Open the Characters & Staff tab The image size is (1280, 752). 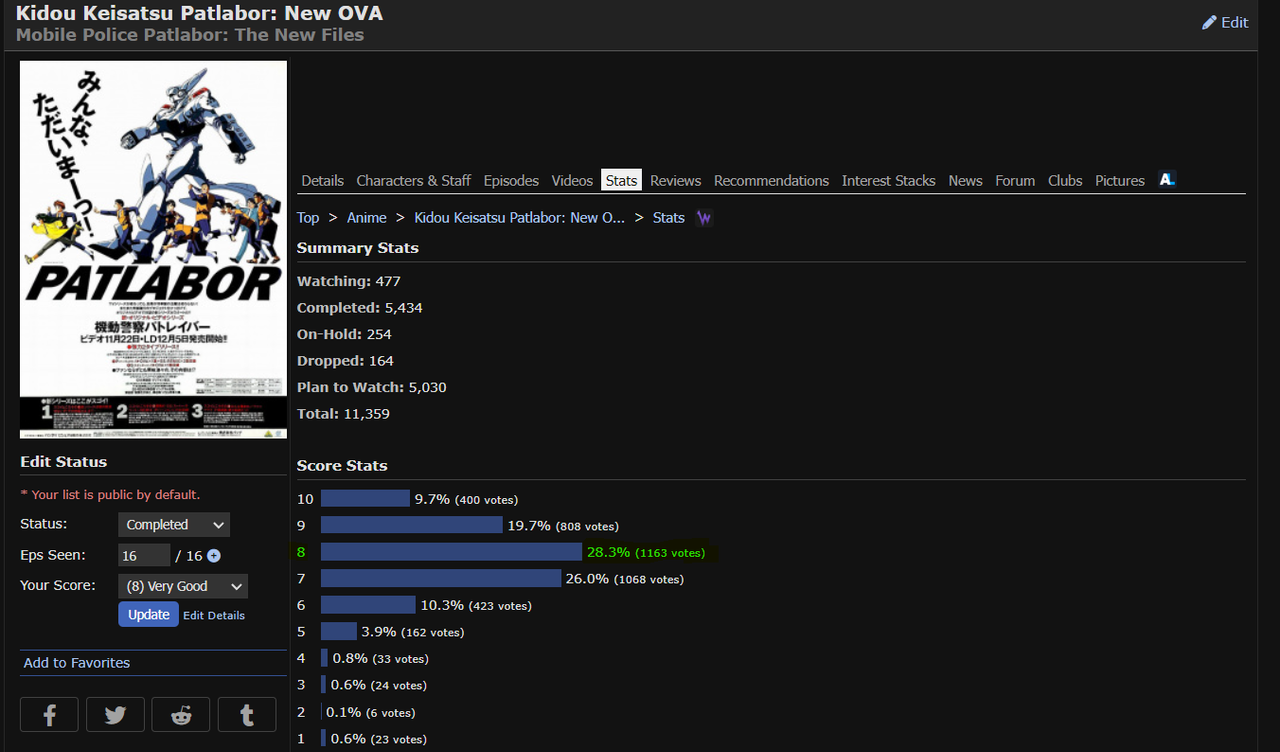(x=413, y=180)
